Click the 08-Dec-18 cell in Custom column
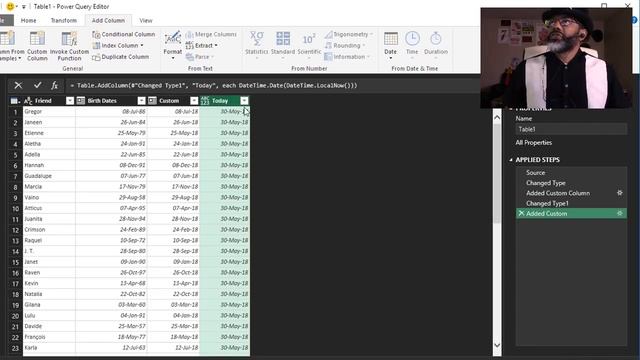Viewport: 640px width, 360px height. [173, 165]
